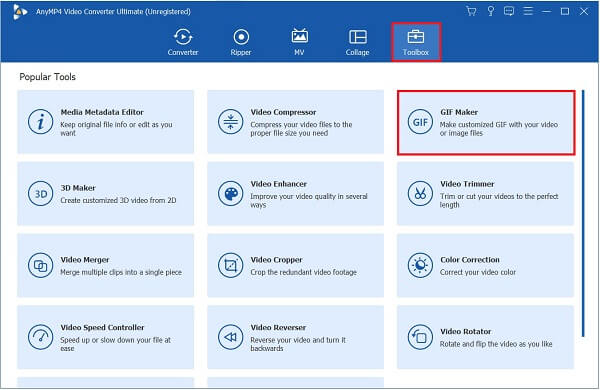Click 'Speed up or slow down' description
600x390 pixels.
[115, 344]
